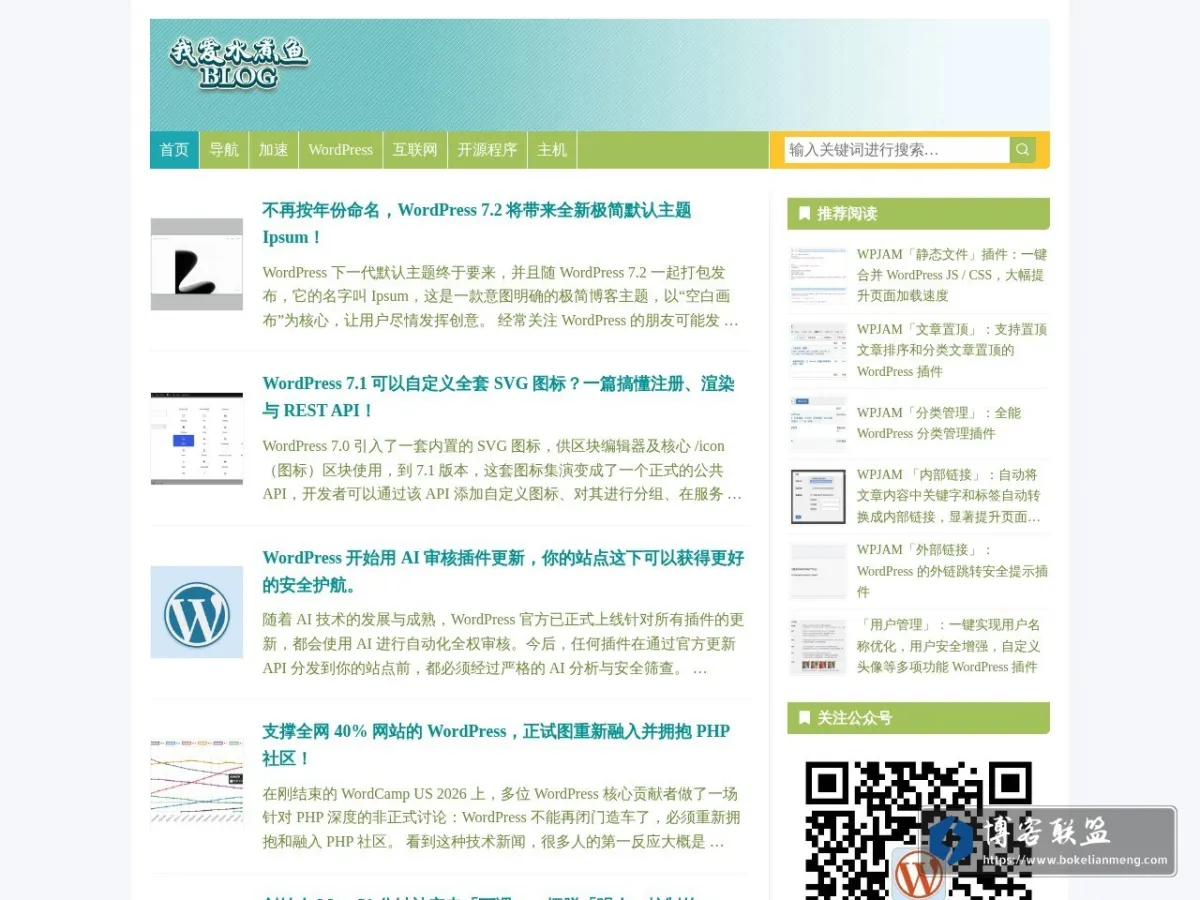The width and height of the screenshot is (1200, 900).
Task: Click thumbnail beside WPJAM「静态文件」
Action: click(818, 276)
